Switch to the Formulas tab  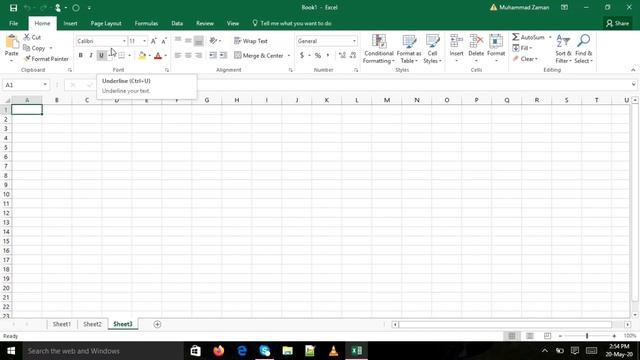coord(146,23)
